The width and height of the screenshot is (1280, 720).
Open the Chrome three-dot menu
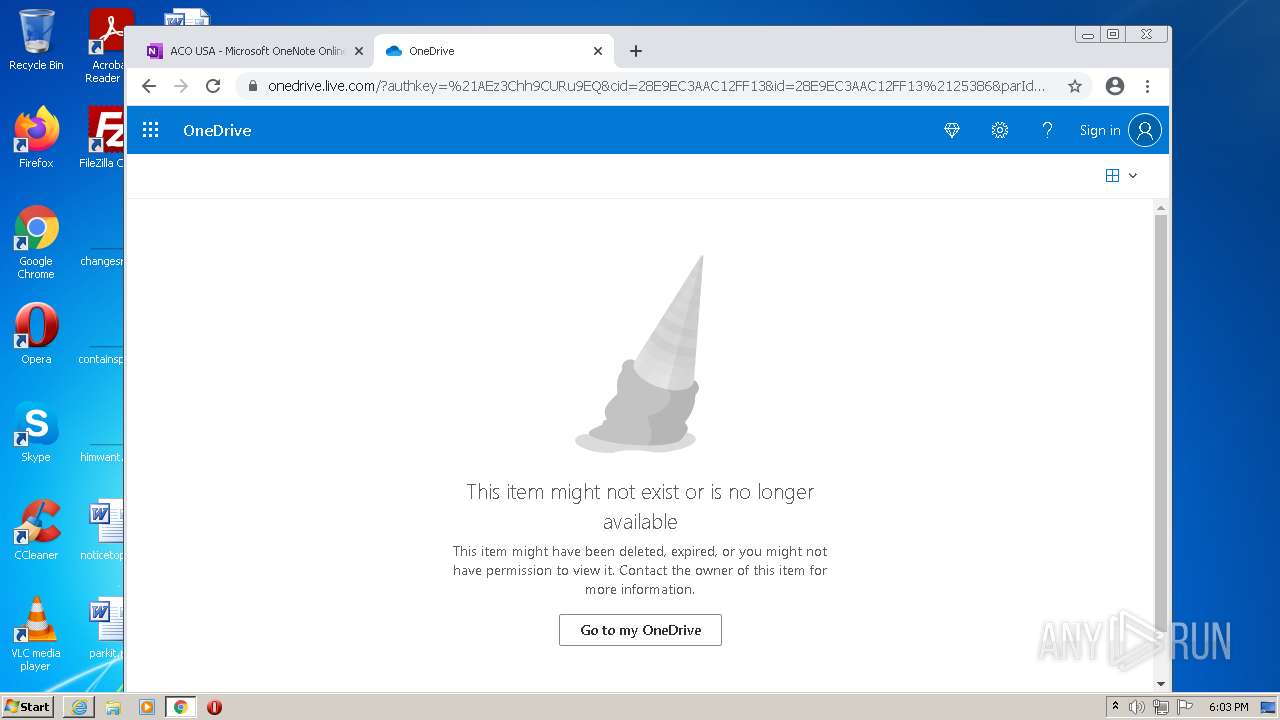(1147, 86)
